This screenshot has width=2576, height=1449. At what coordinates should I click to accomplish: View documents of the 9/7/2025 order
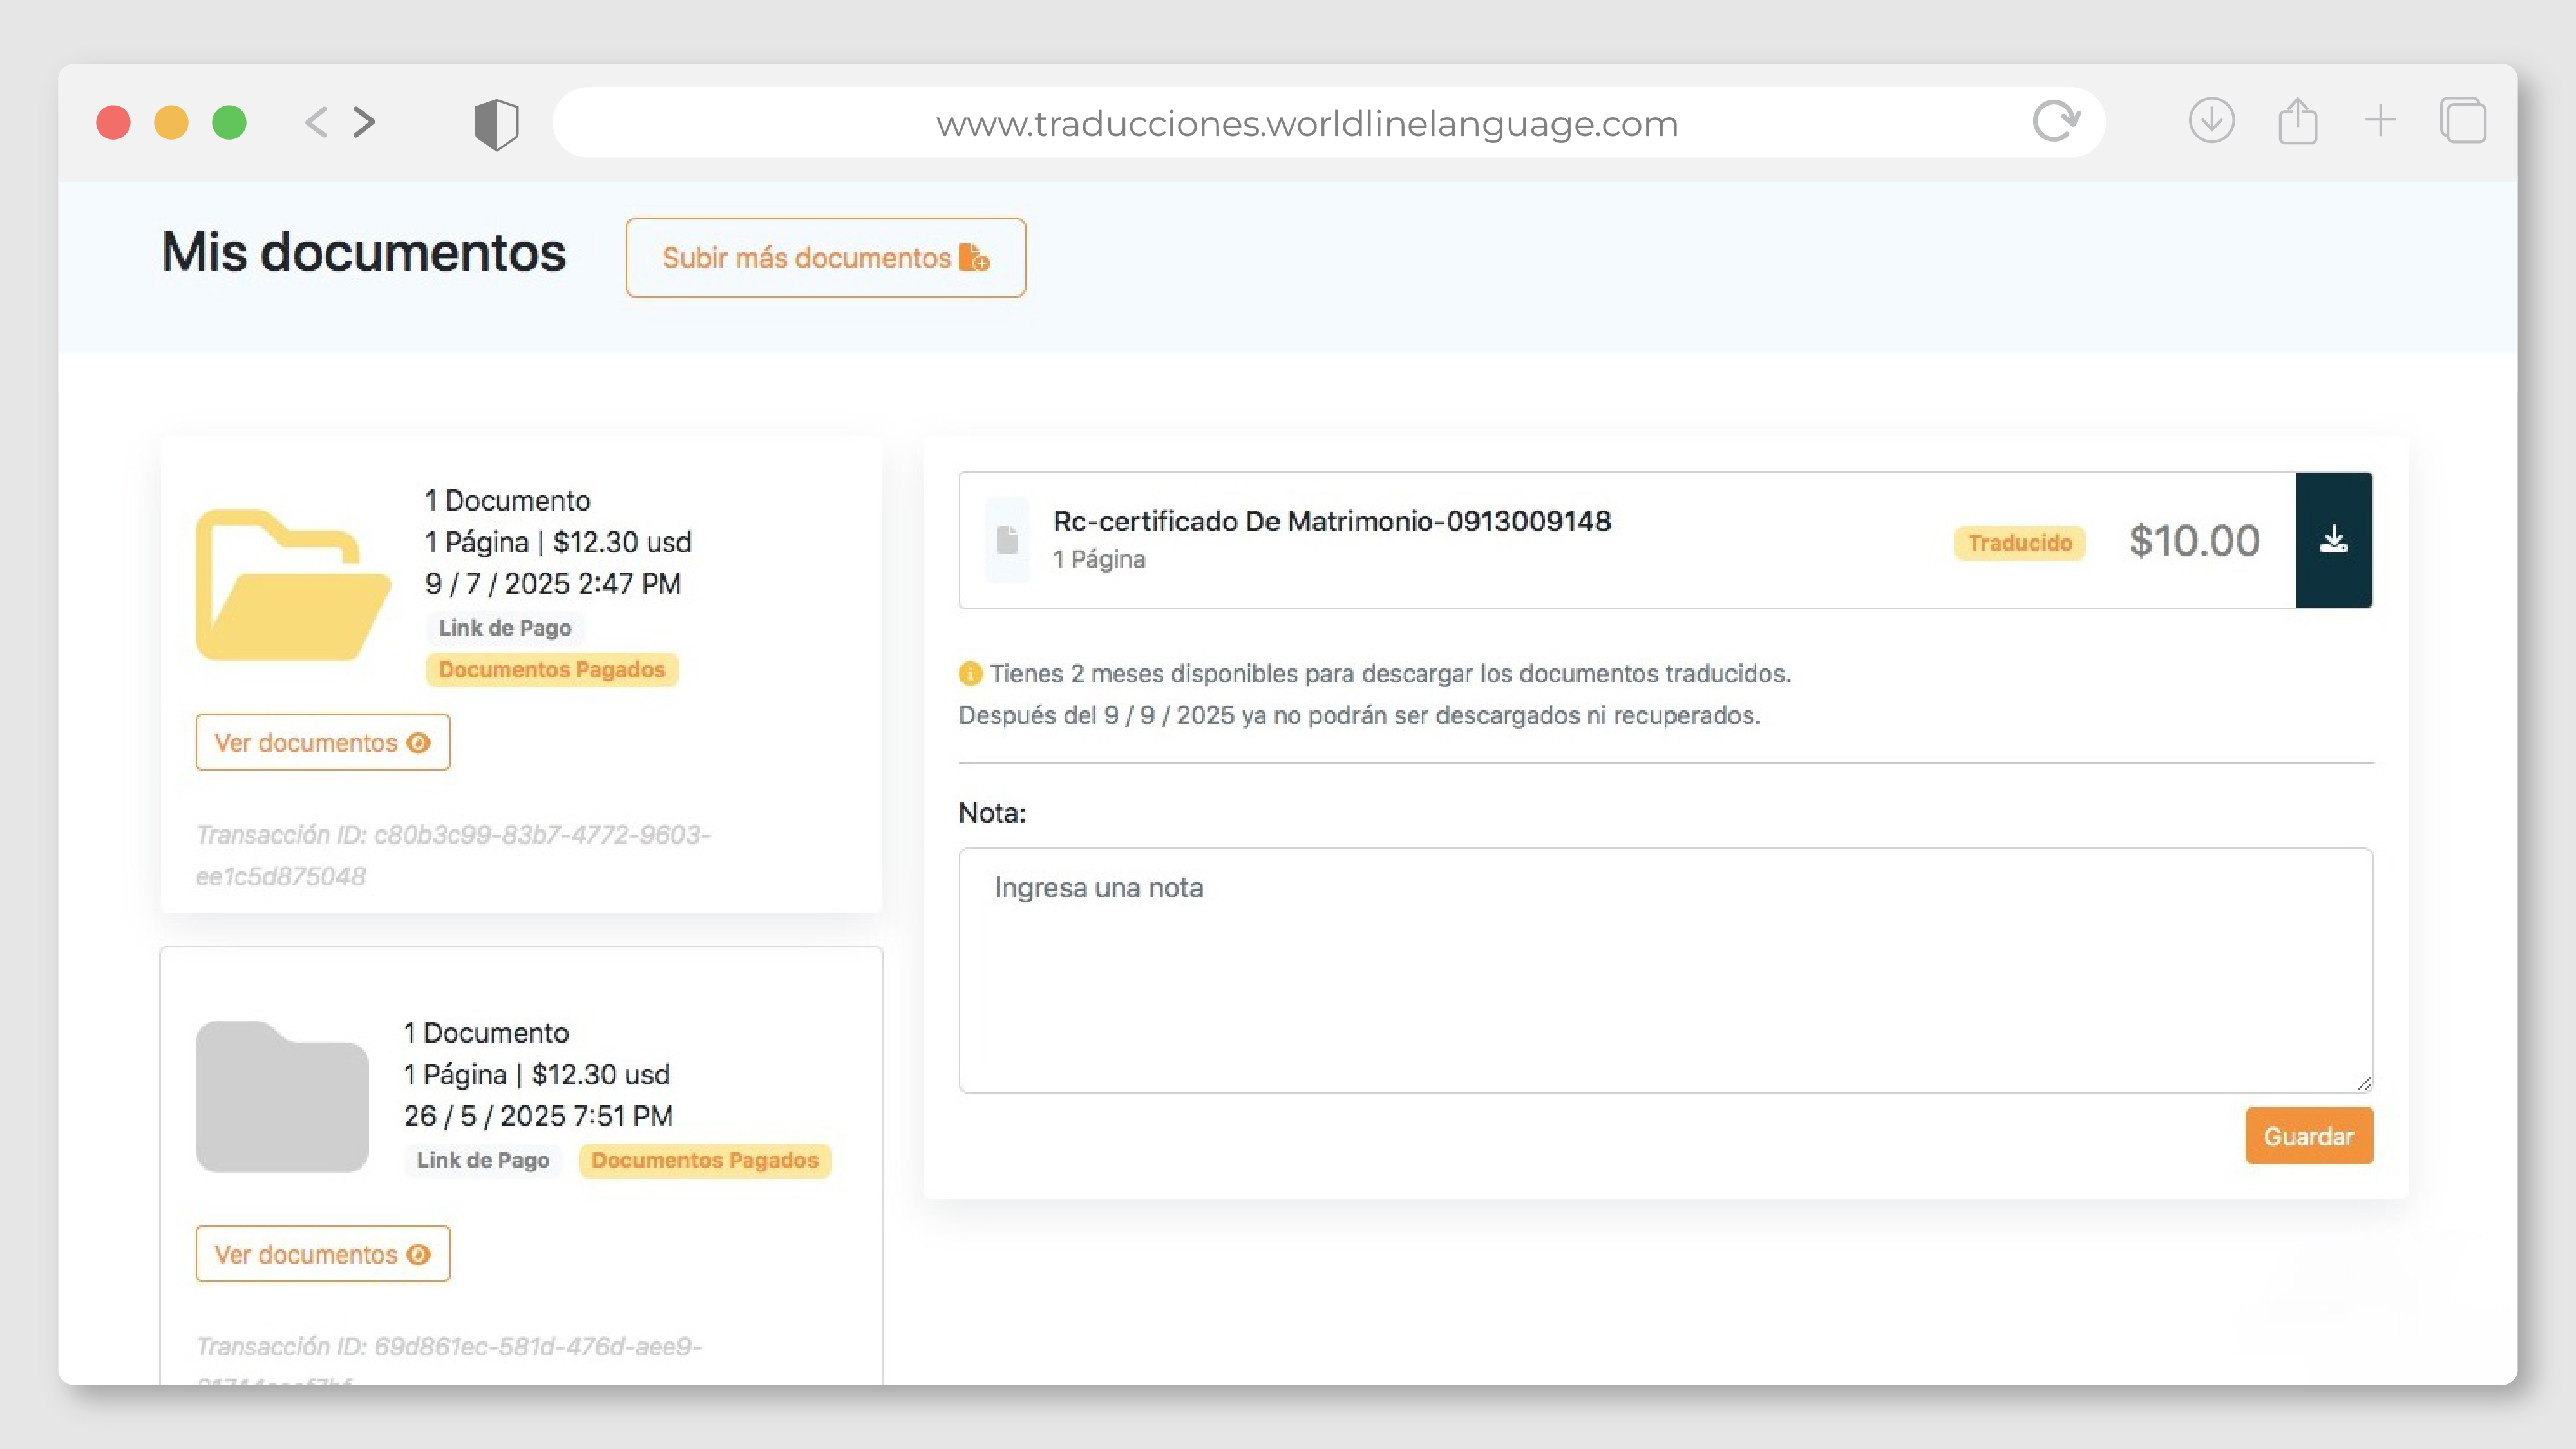322,742
